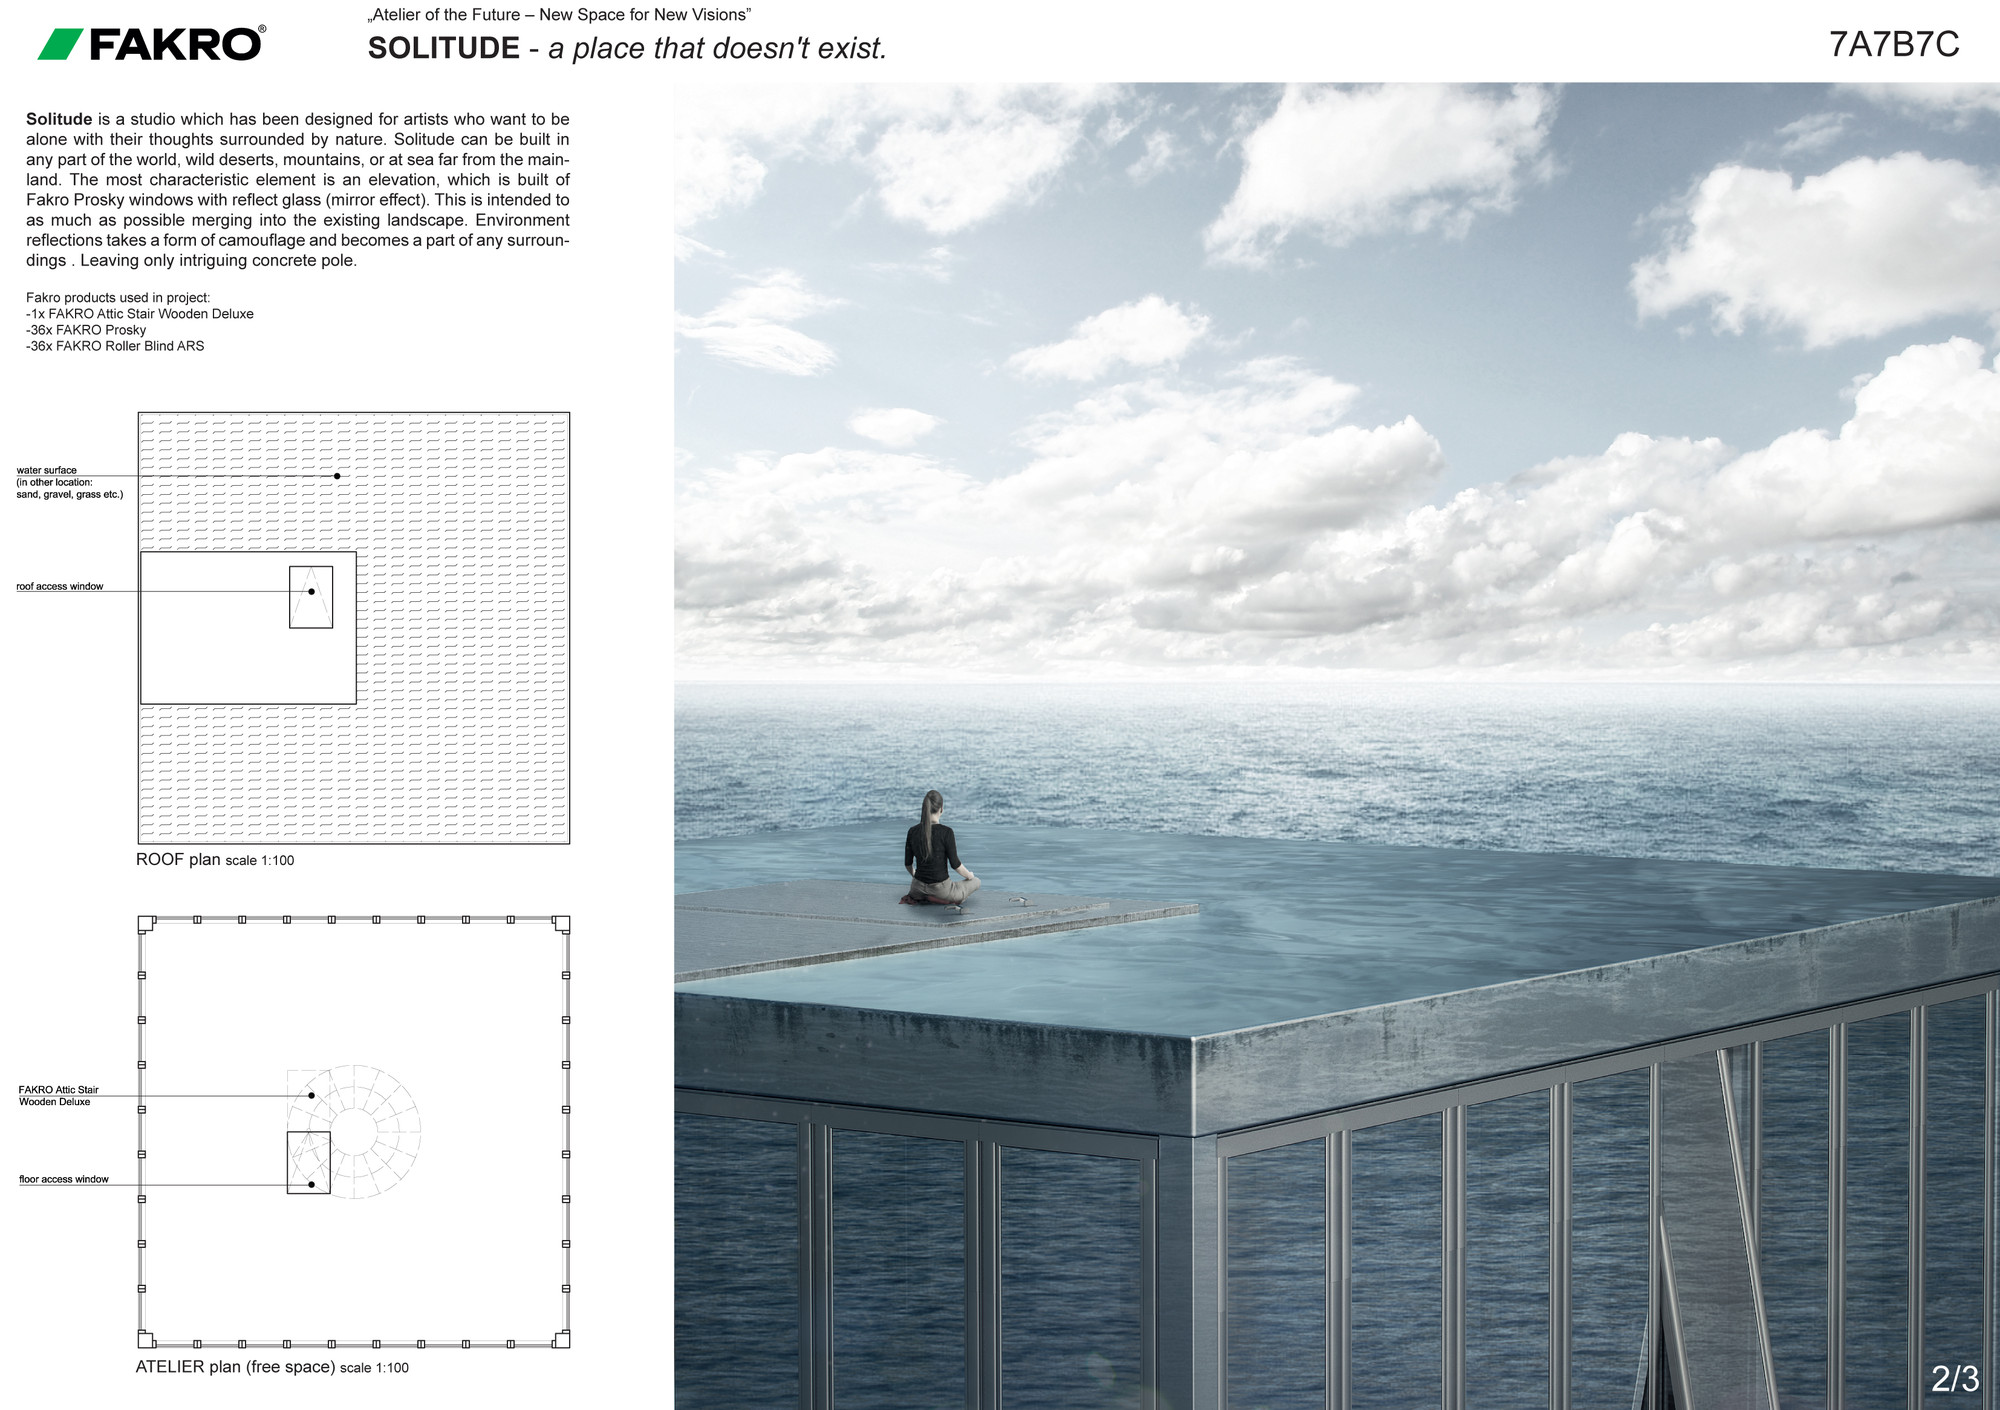Click the 'scale 1:100' label under ROOF plan
This screenshot has height=1410, width=2000.
(258, 861)
